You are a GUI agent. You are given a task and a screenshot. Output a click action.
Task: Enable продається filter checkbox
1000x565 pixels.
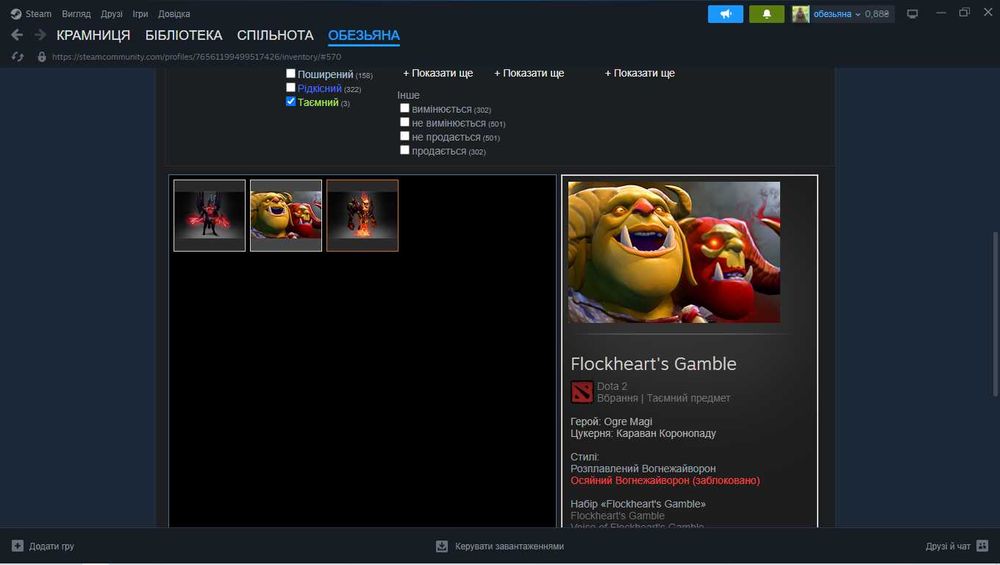pos(404,150)
